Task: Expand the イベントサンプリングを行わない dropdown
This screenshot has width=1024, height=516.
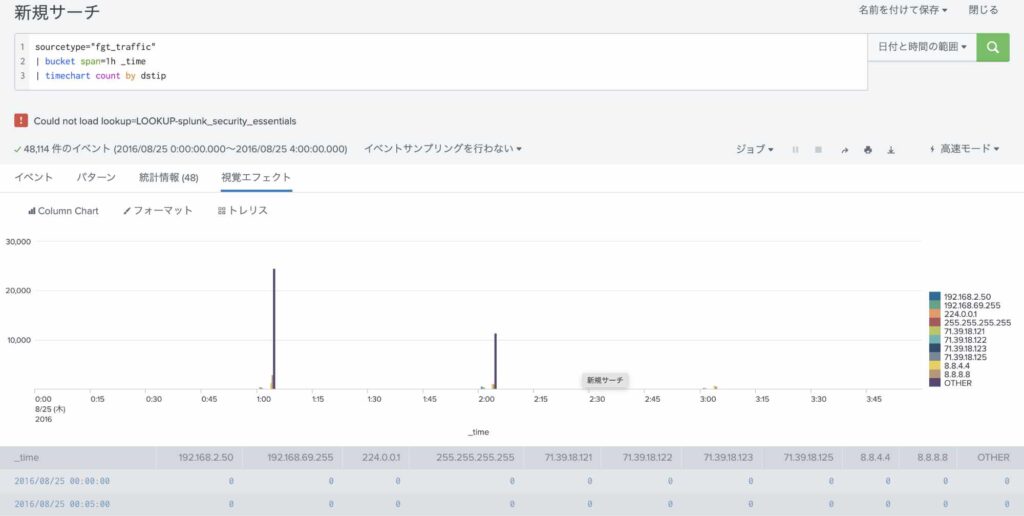Action: [442, 149]
